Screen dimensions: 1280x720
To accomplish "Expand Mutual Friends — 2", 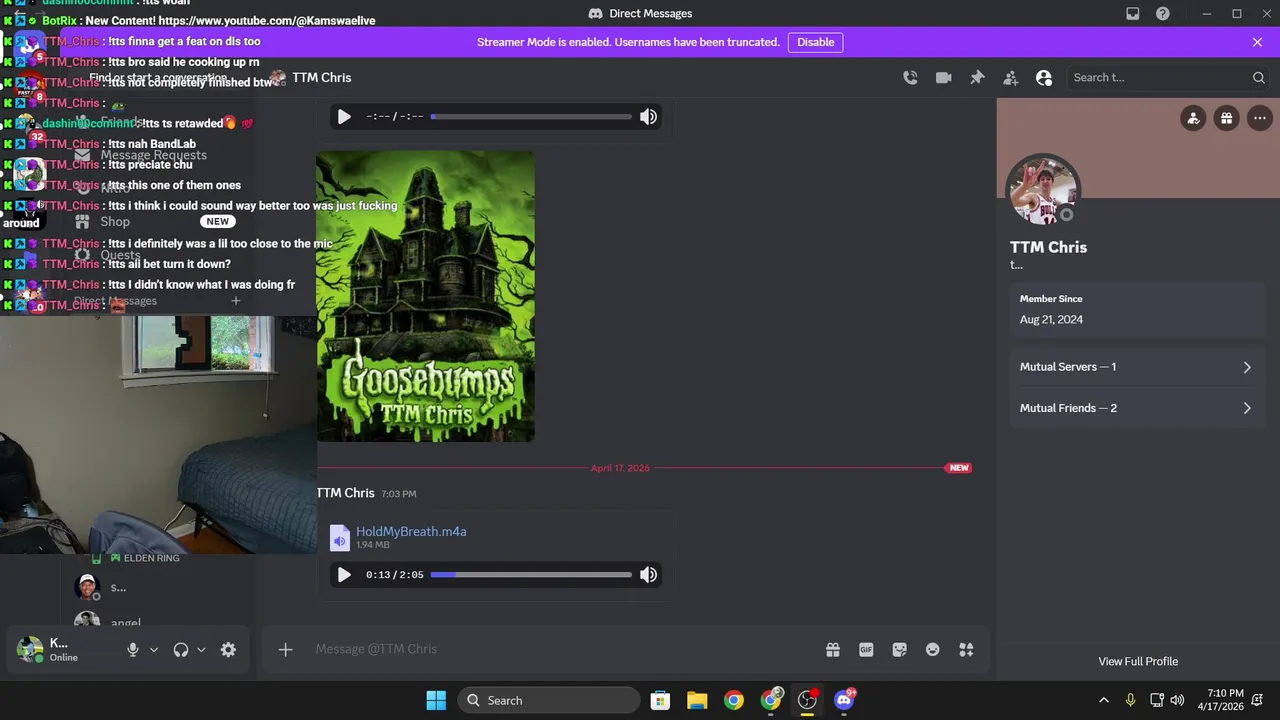I will 1137,408.
